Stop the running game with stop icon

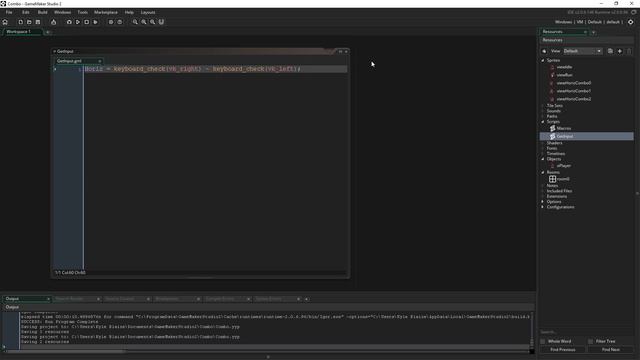[87, 22]
